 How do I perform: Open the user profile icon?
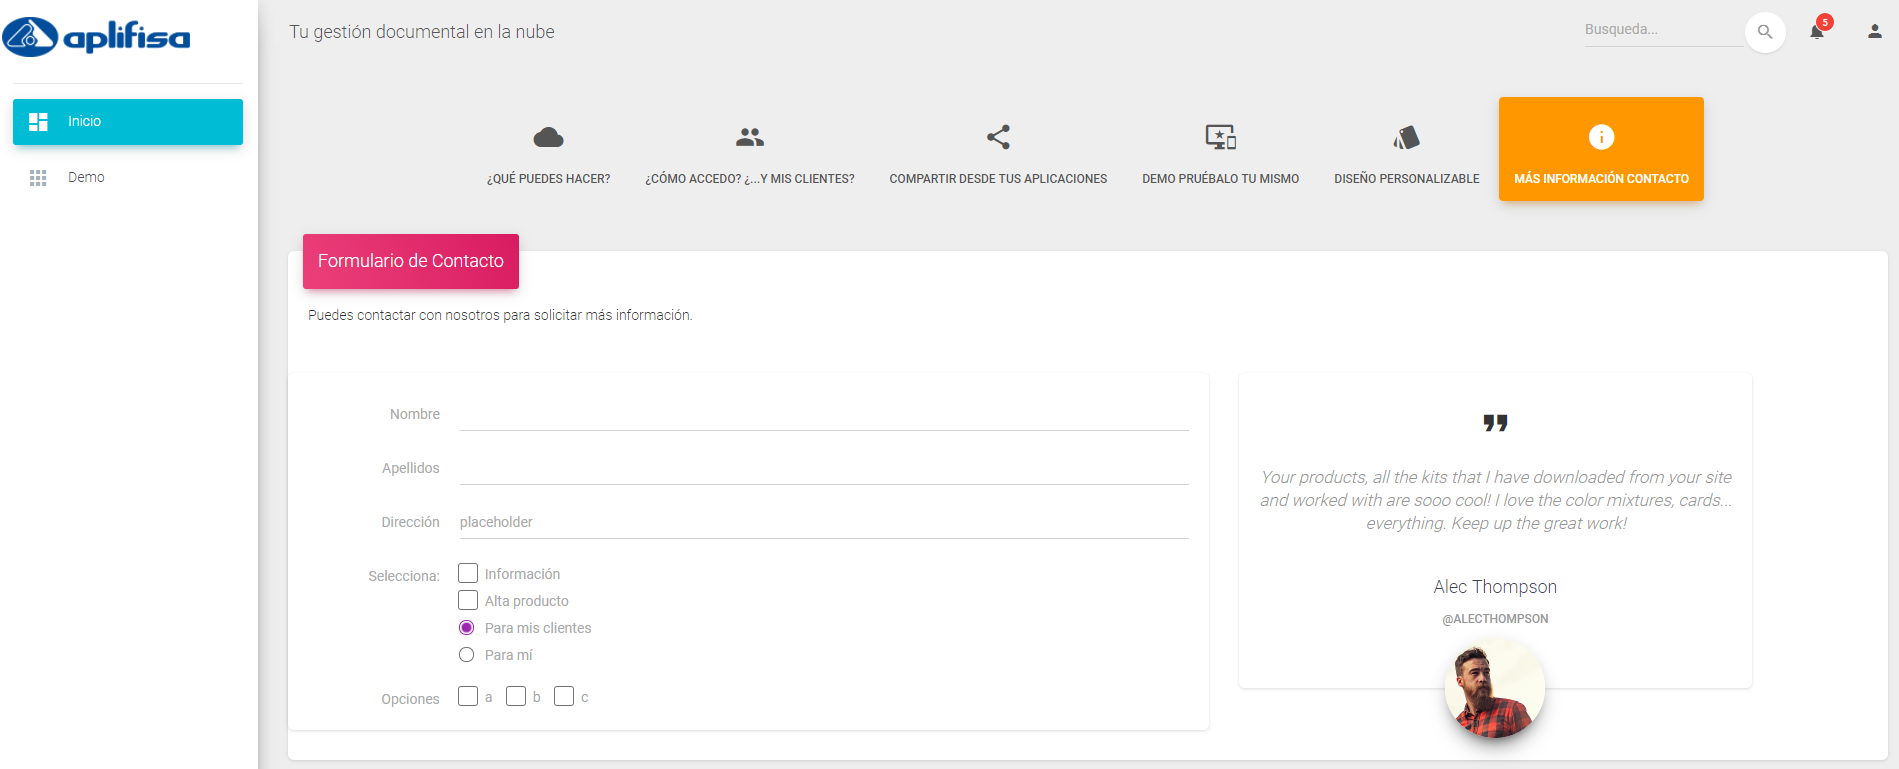tap(1874, 32)
